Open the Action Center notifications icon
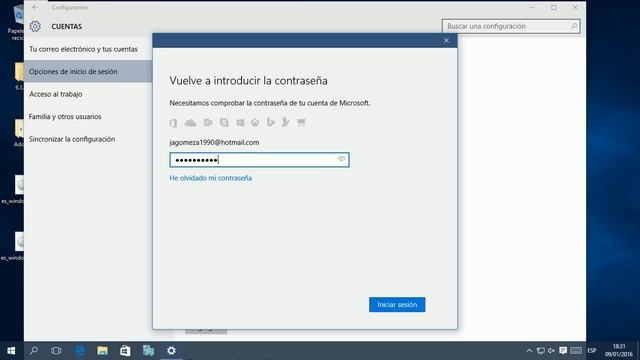Viewport: 640px width, 360px height. (563, 351)
